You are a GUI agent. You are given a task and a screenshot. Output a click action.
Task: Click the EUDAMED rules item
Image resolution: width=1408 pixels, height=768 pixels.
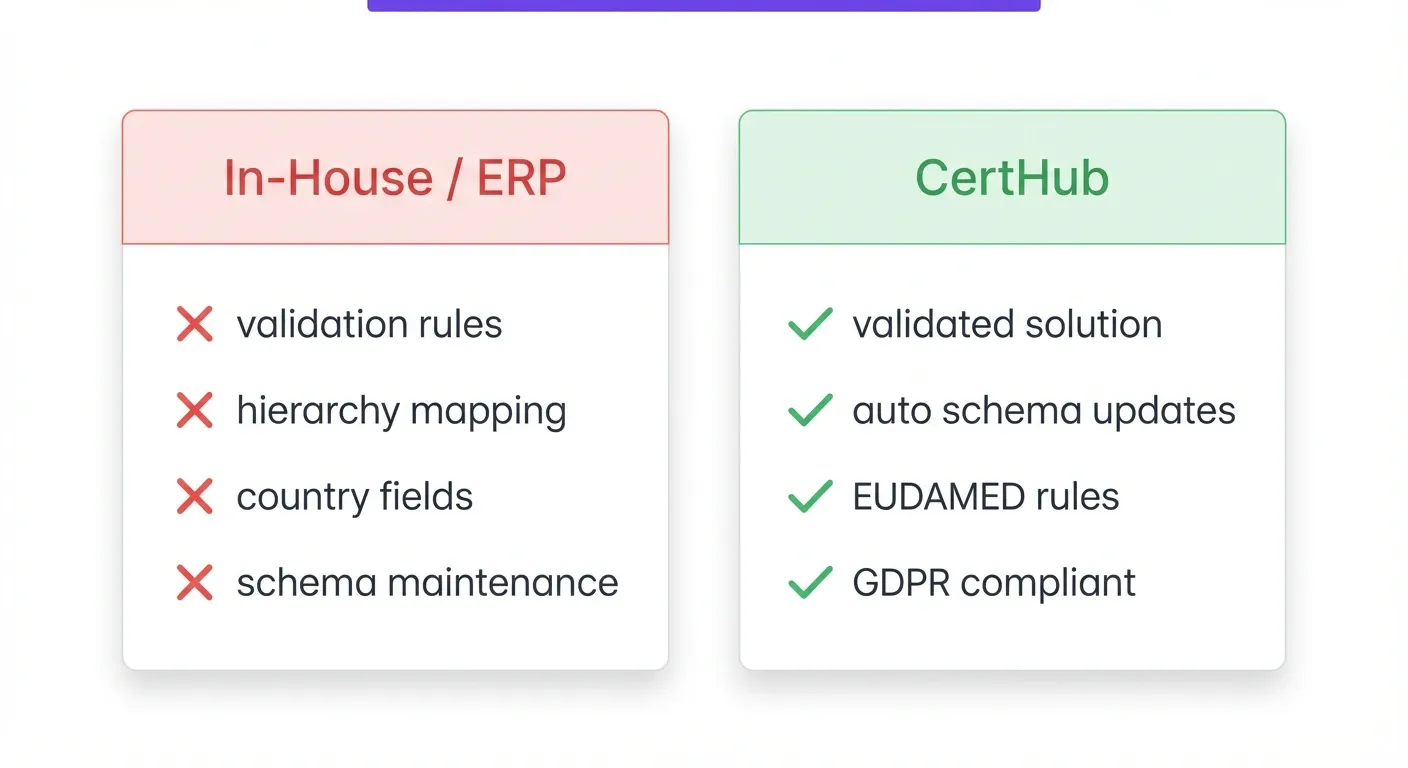tap(985, 496)
